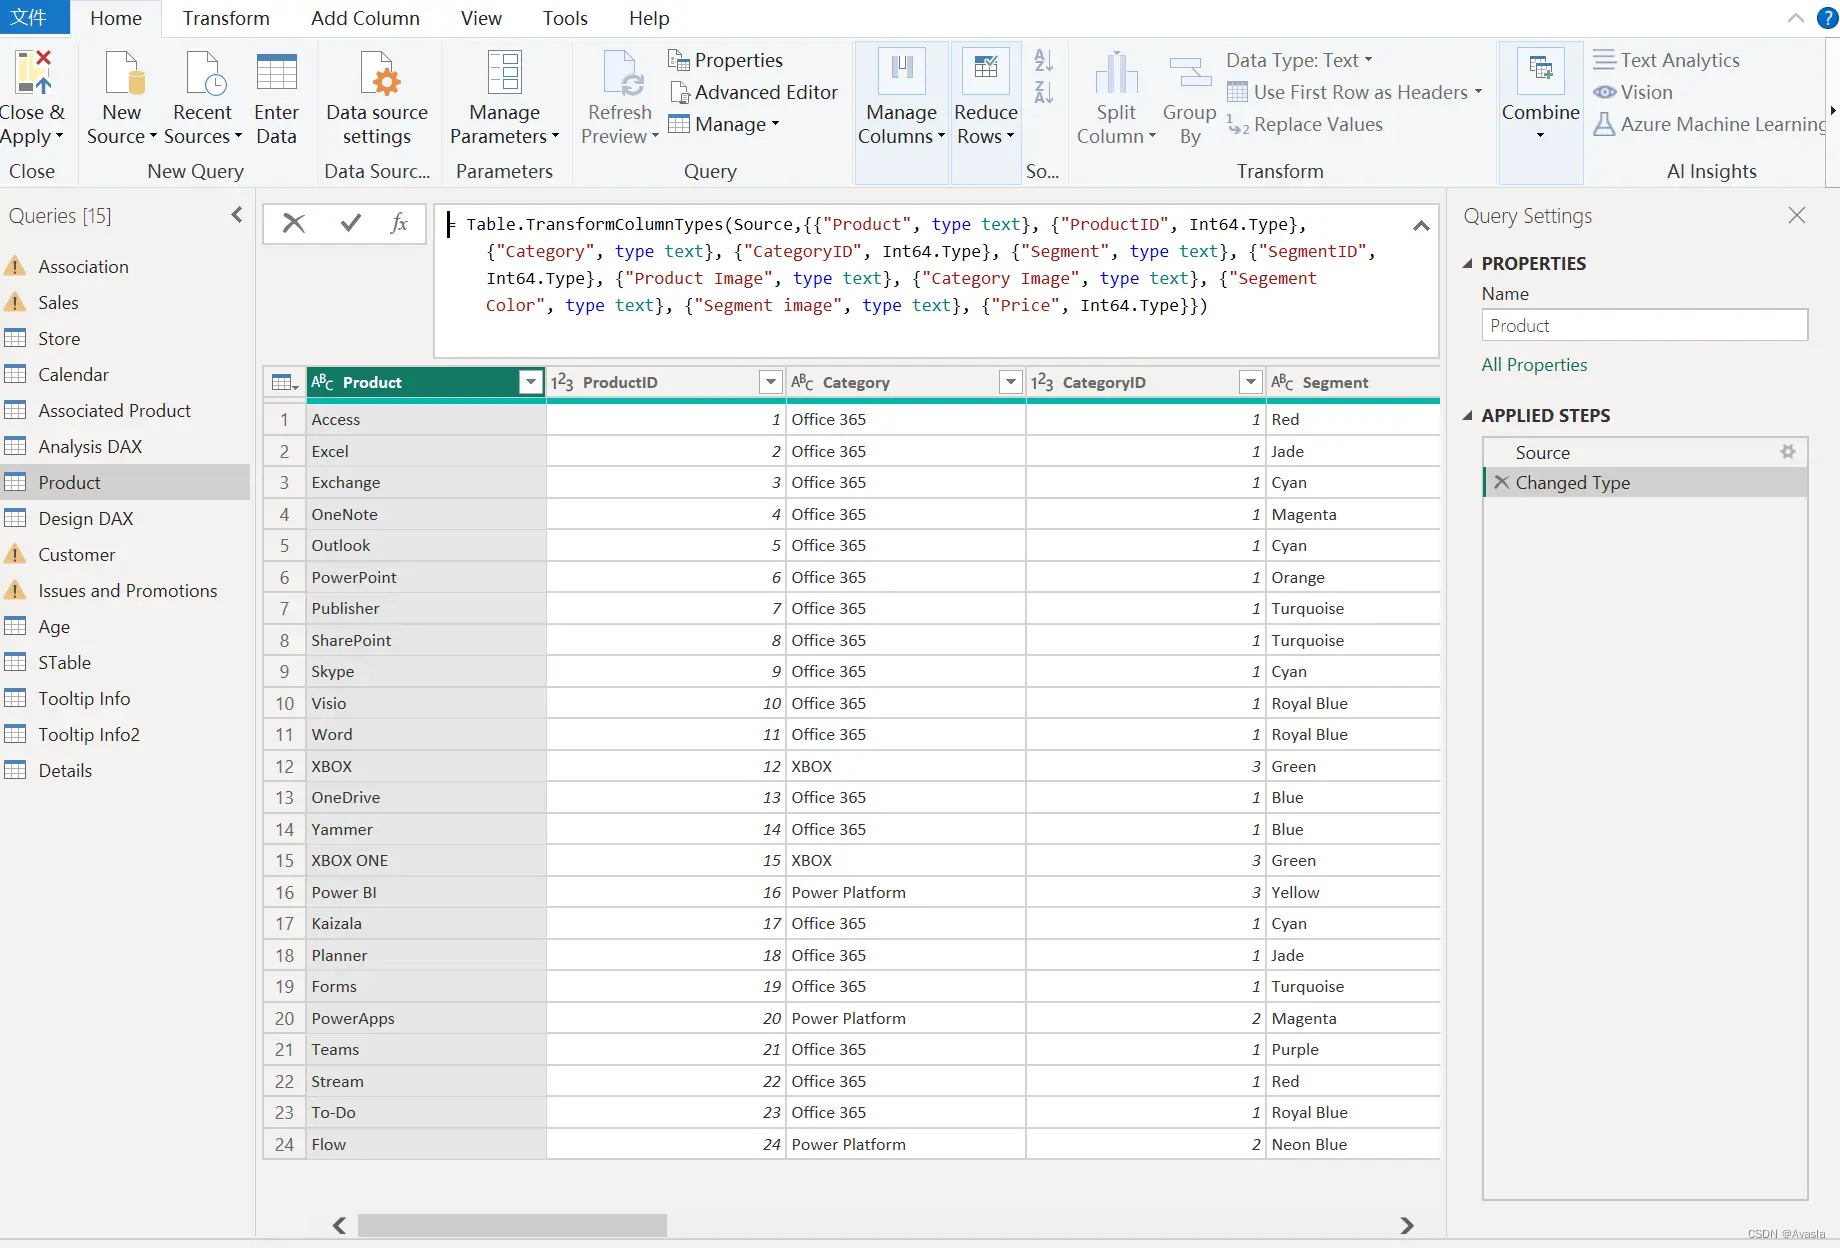Open Manage Parameters icon

(x=504, y=72)
